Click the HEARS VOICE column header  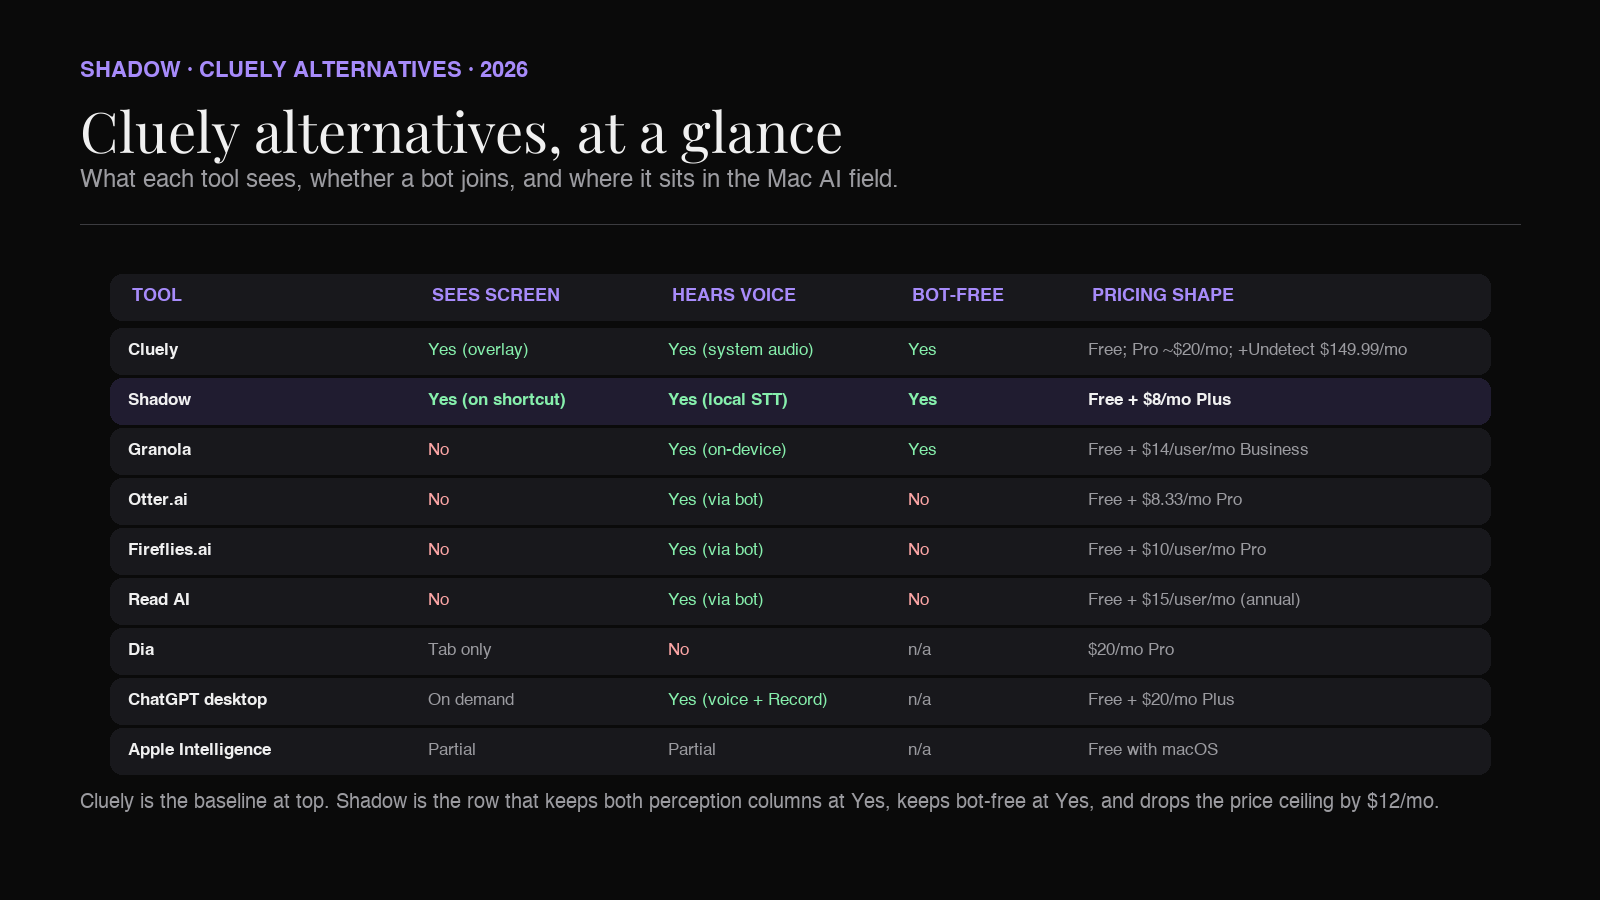pyautogui.click(x=734, y=295)
